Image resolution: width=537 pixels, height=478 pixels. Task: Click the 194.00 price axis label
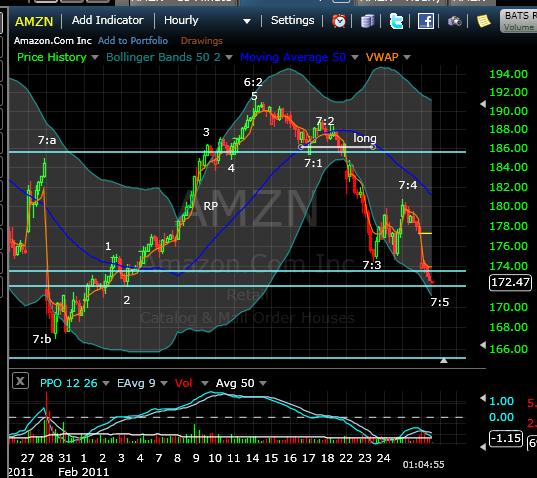pyautogui.click(x=509, y=74)
